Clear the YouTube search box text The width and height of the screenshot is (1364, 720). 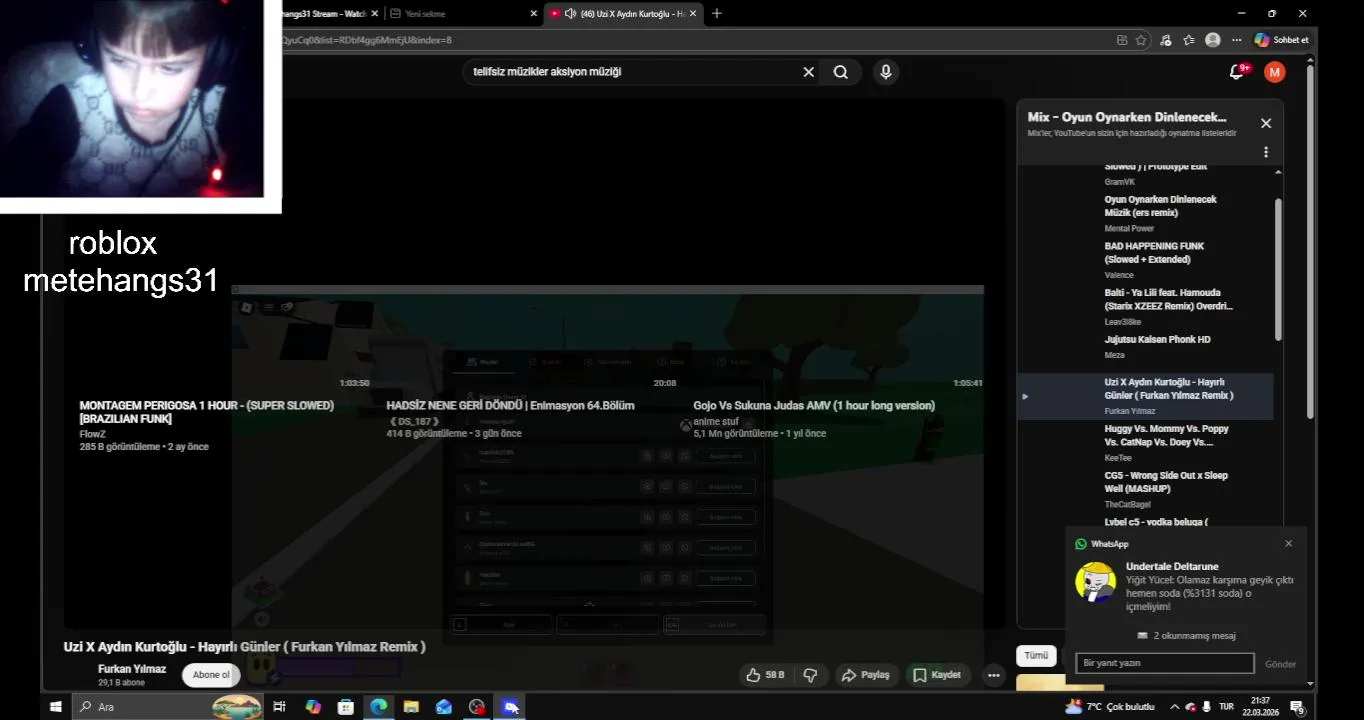click(808, 72)
